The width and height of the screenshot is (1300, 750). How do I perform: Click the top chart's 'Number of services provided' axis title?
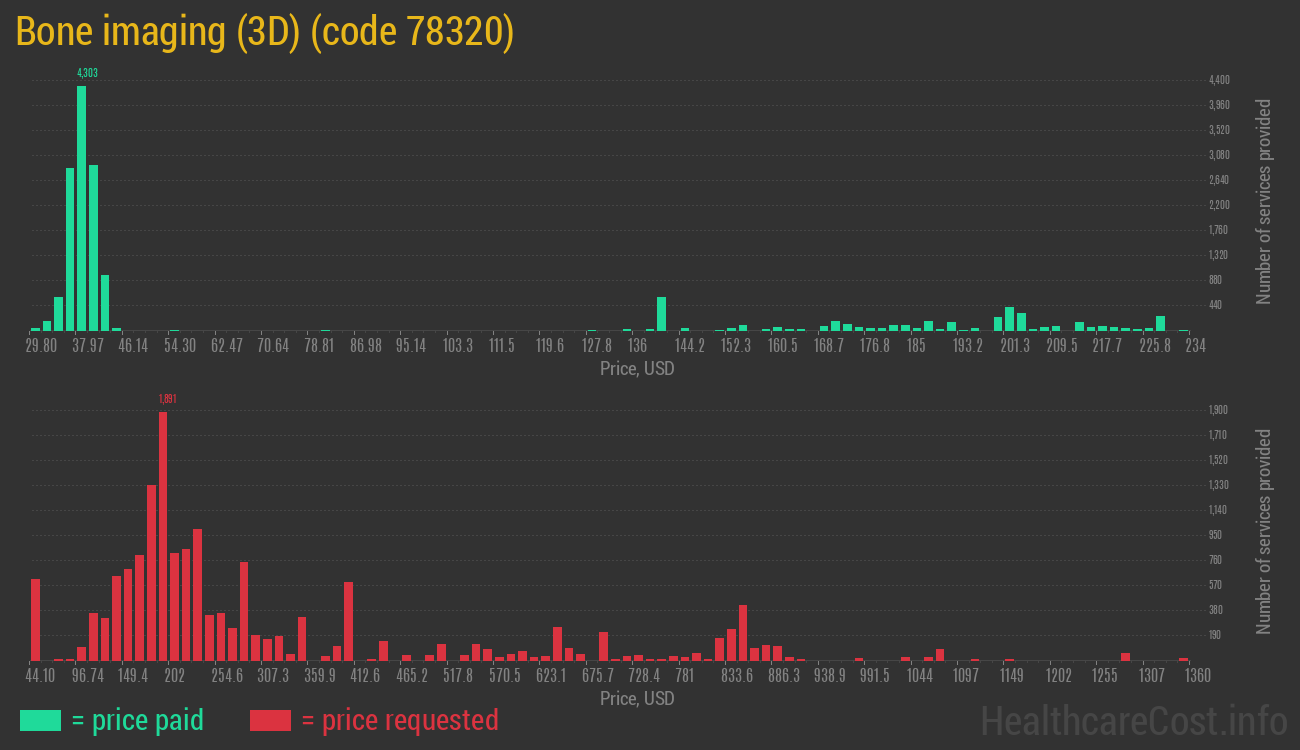coord(1264,201)
